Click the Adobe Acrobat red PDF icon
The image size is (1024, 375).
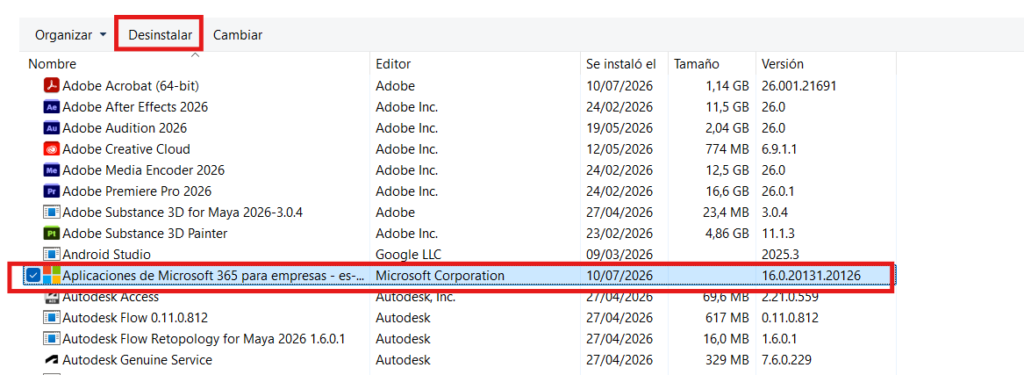(52, 86)
